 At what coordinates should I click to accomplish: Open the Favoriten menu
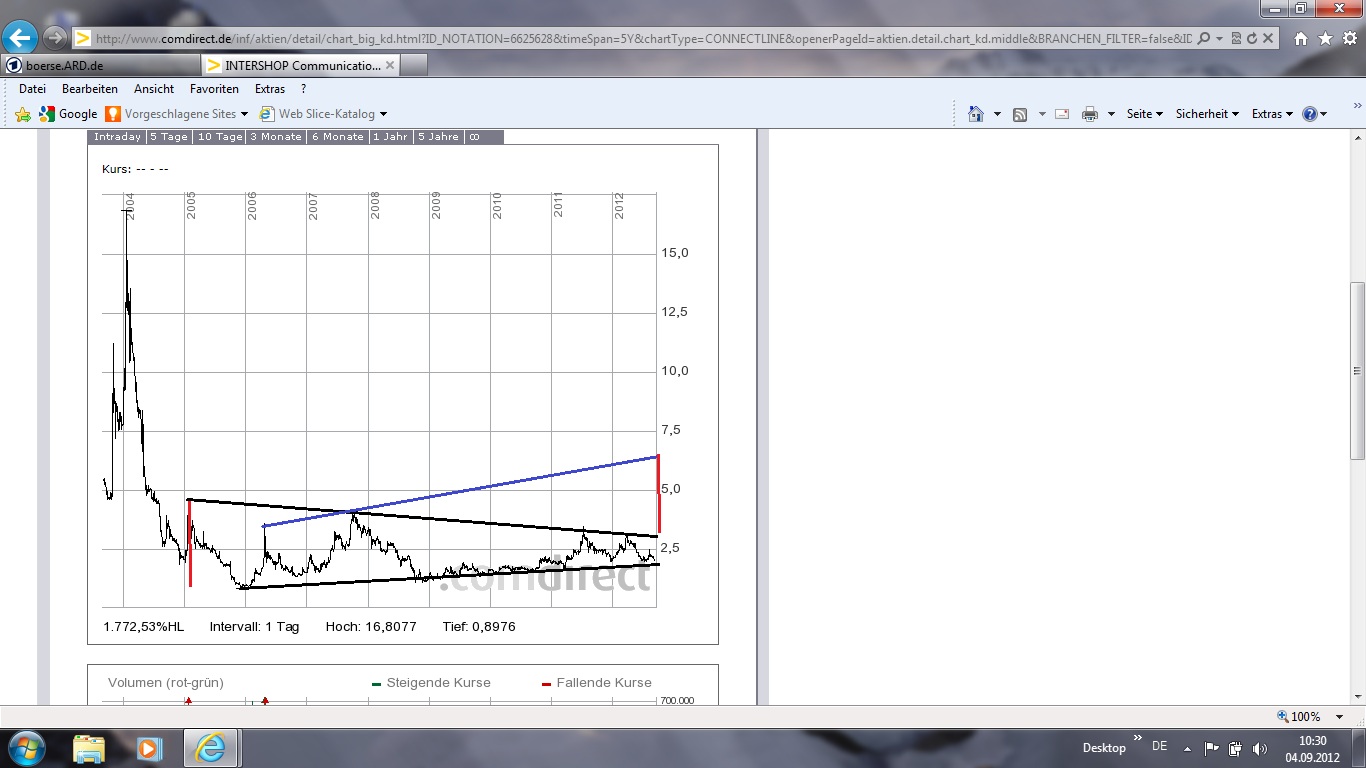(x=214, y=89)
